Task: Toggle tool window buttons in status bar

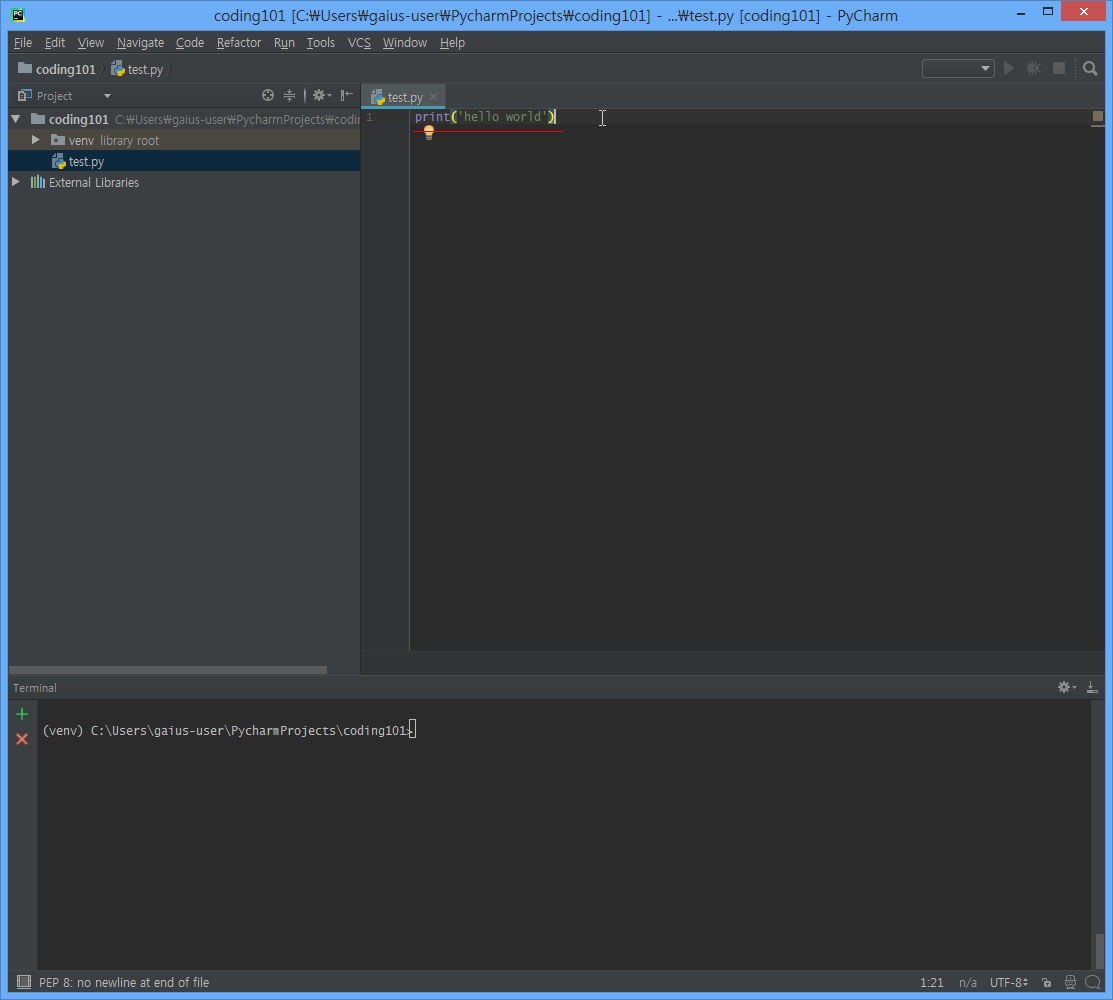Action: 23,982
